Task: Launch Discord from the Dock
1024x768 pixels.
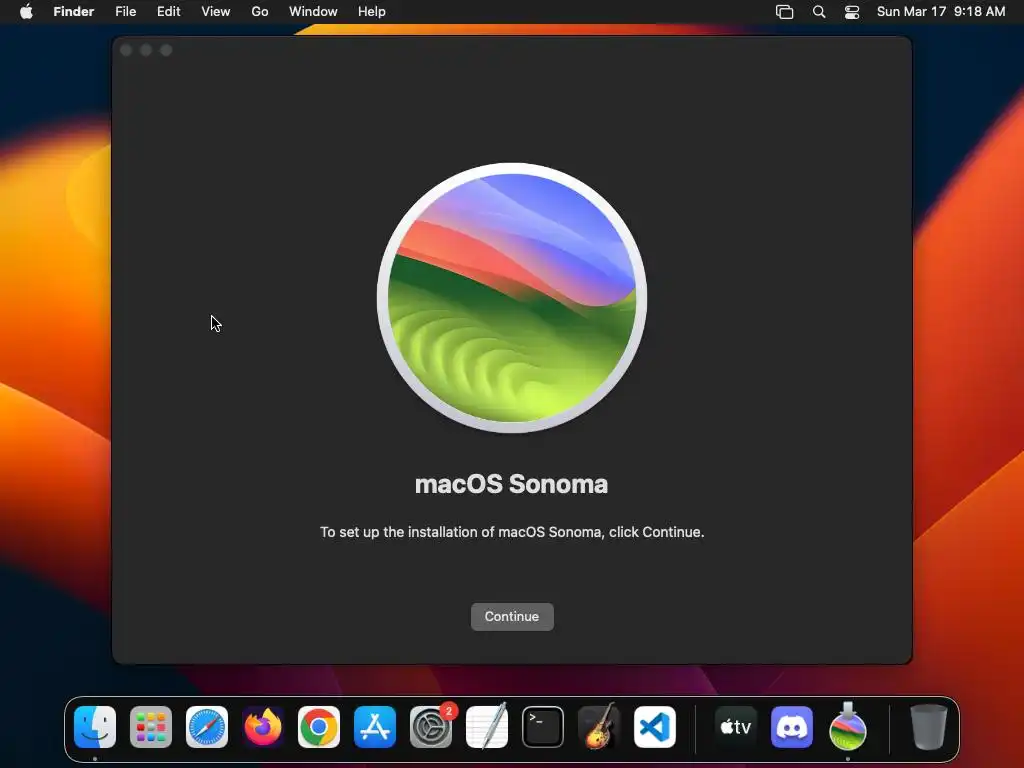Action: coord(792,727)
